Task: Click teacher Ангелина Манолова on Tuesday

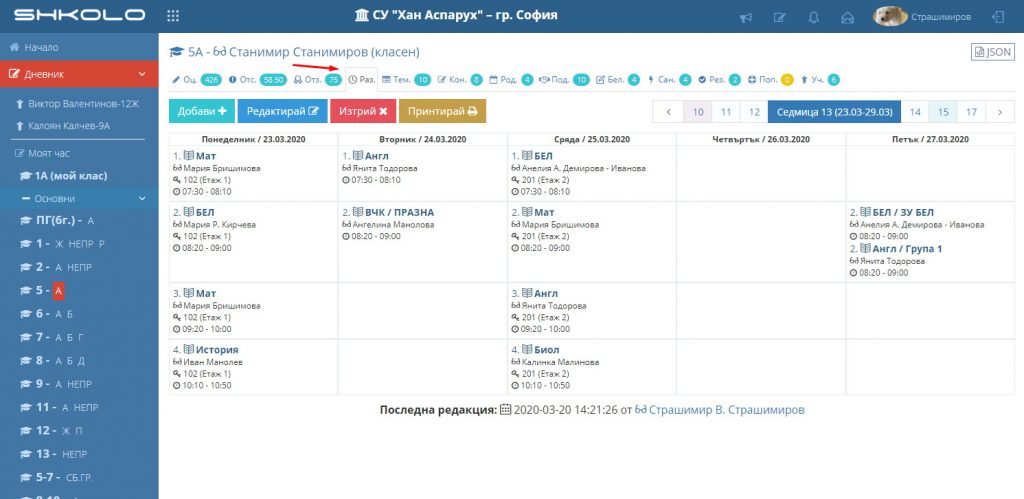Action: point(392,225)
